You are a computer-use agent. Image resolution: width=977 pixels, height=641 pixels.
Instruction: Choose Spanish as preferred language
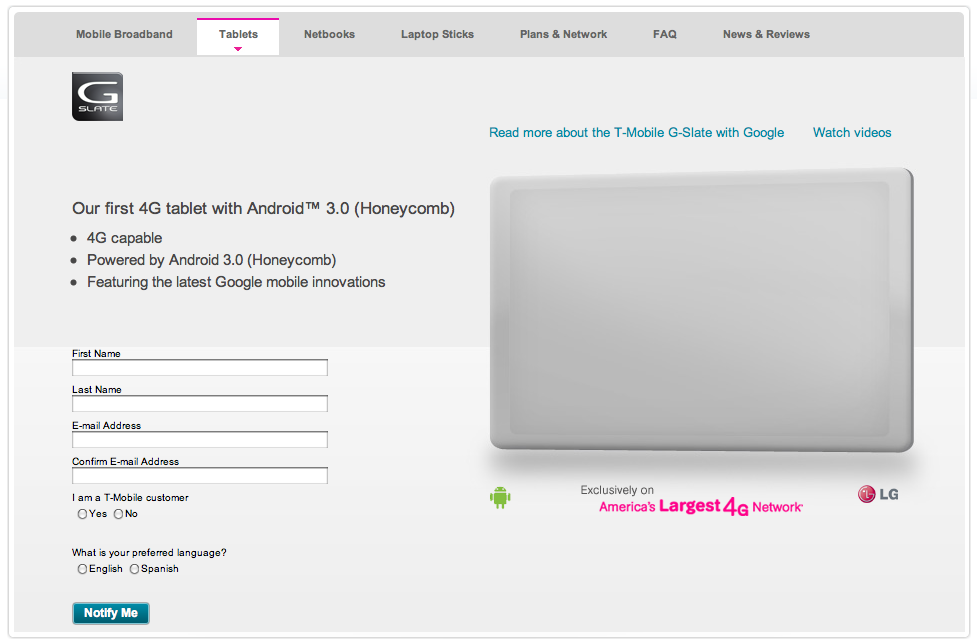point(135,569)
